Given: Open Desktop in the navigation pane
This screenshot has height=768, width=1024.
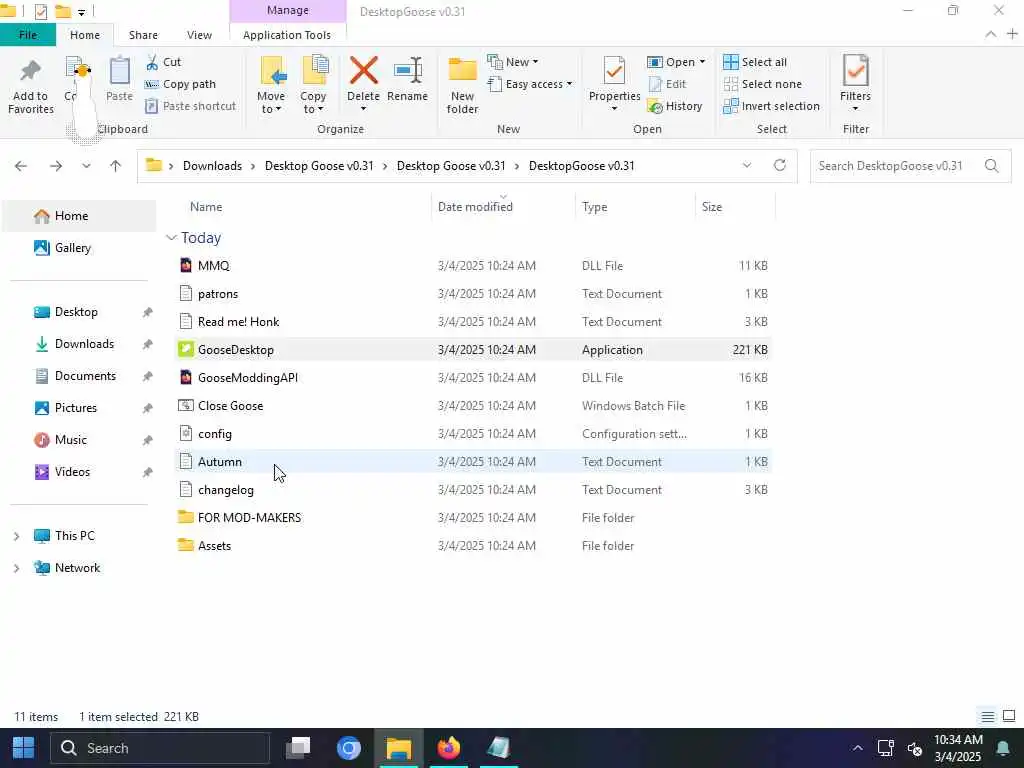Looking at the screenshot, I should coord(78,312).
